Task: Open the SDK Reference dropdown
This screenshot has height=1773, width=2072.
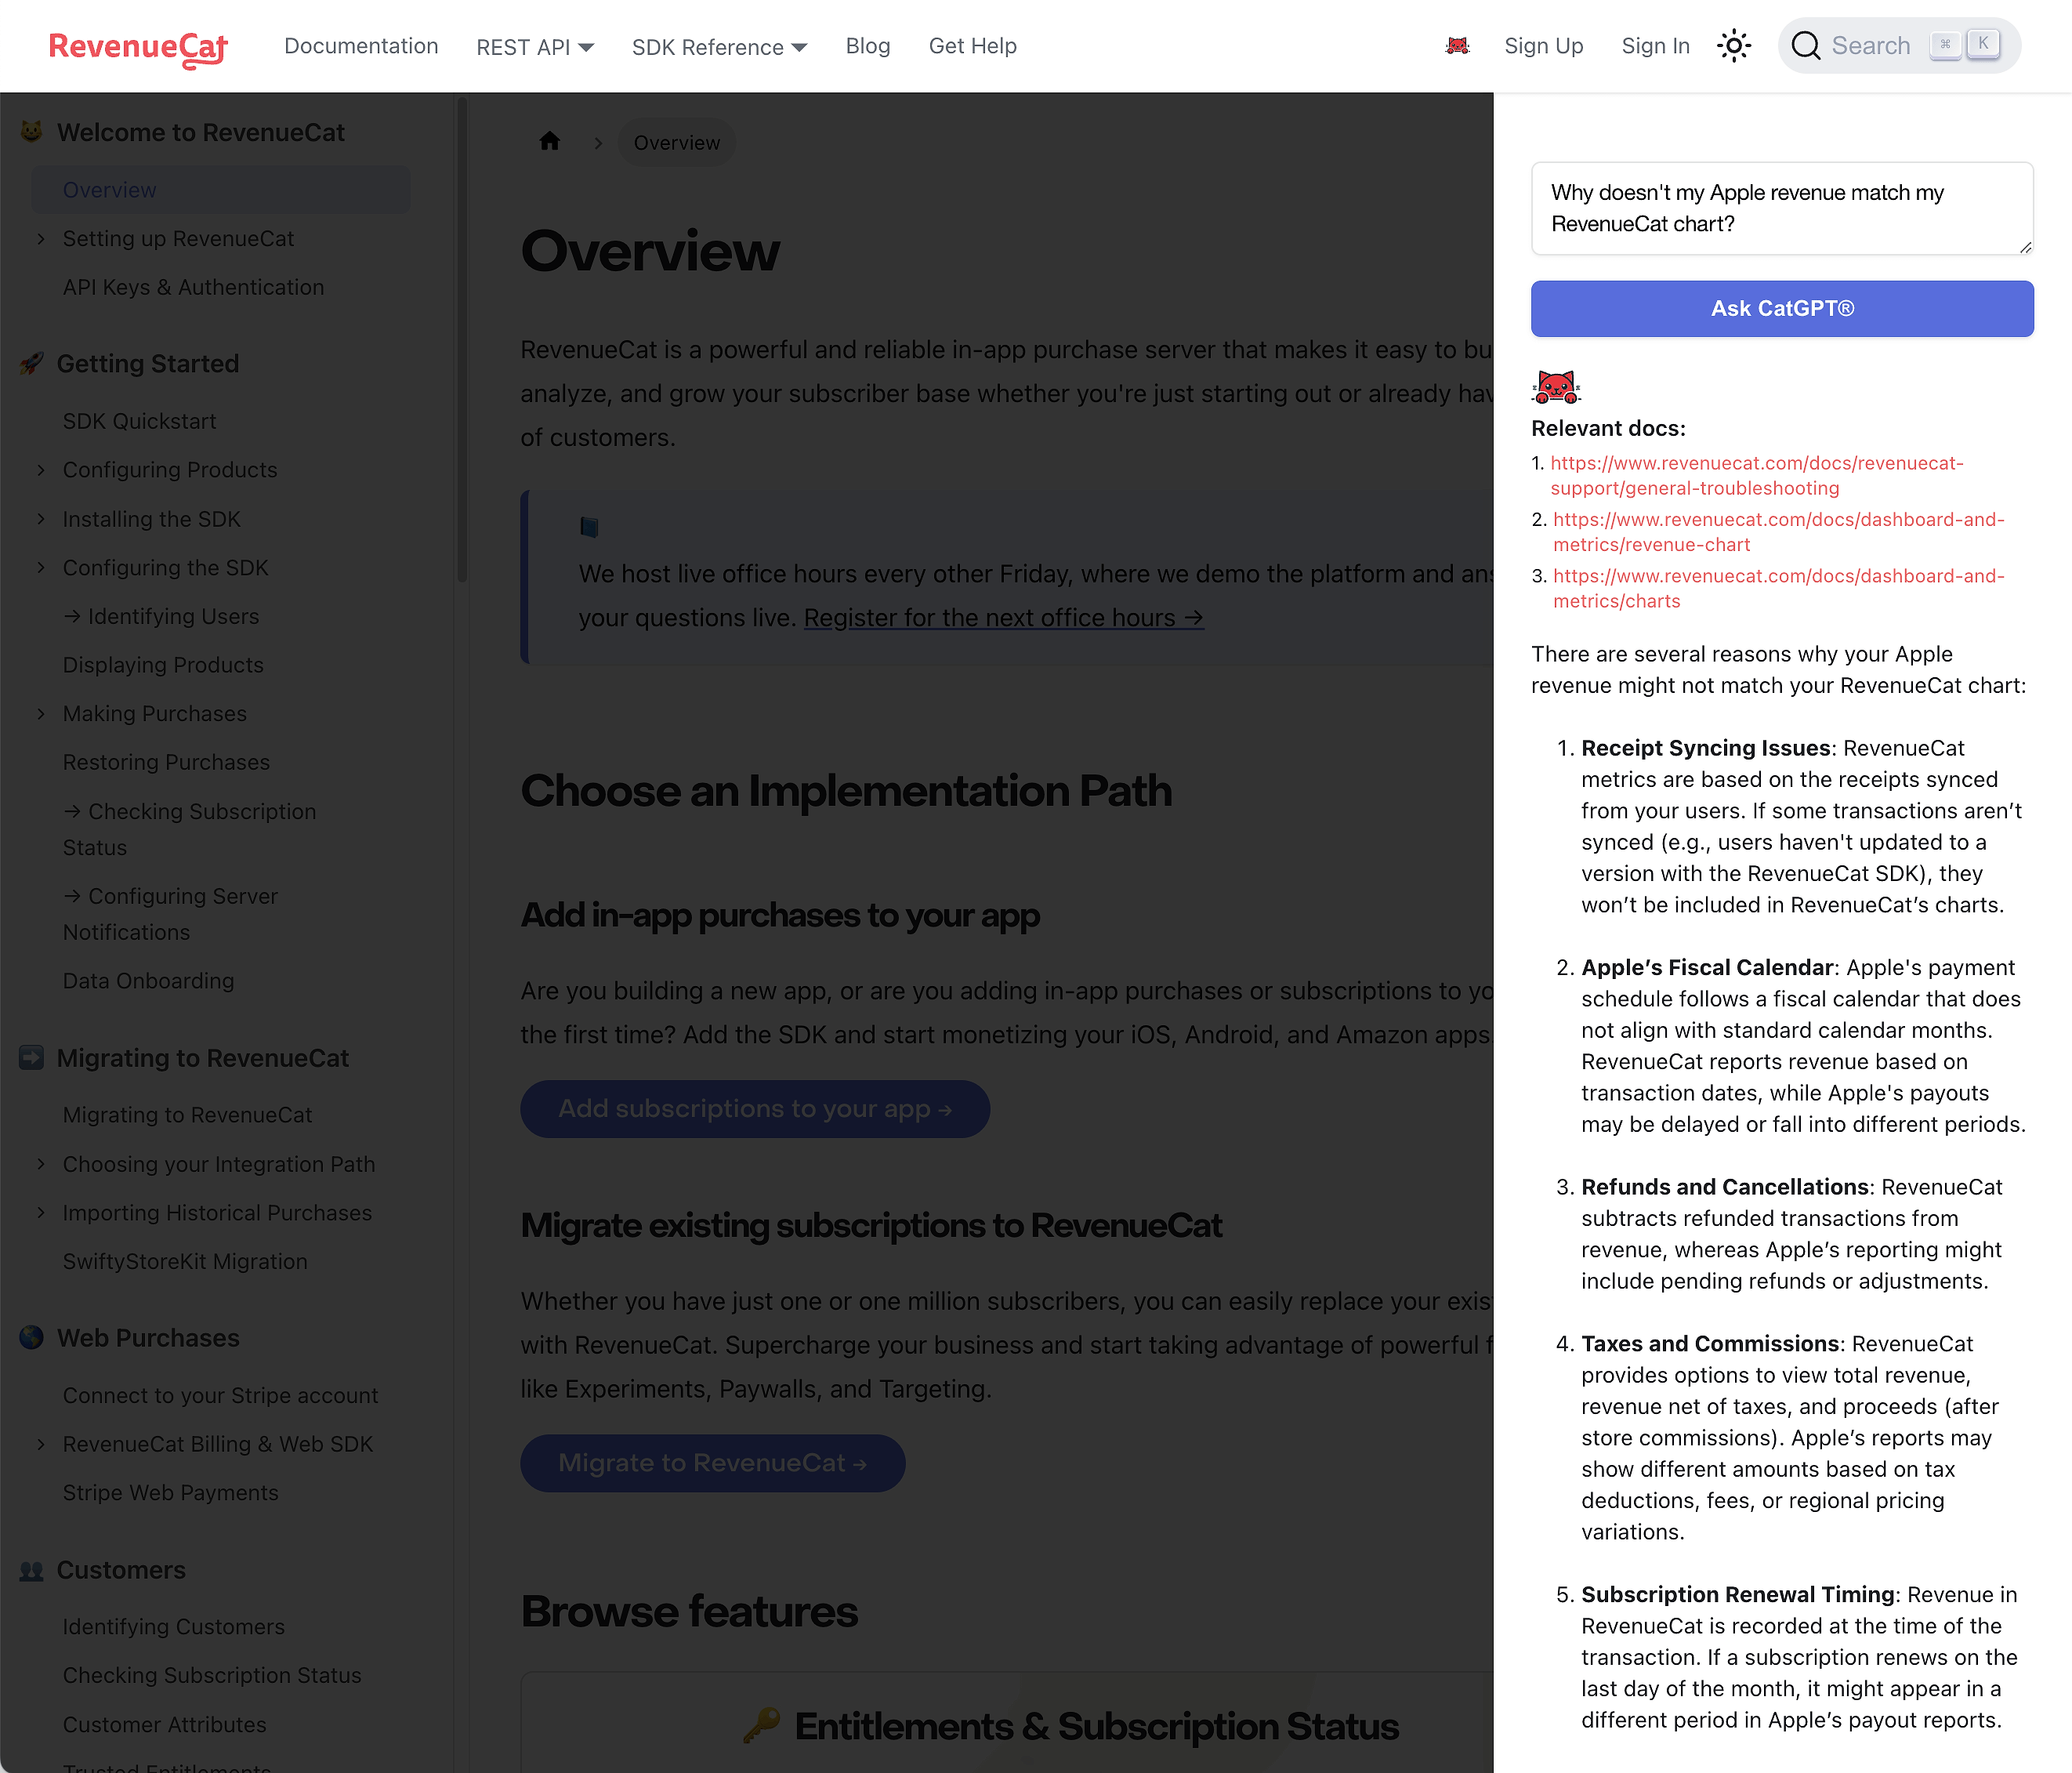Action: click(719, 47)
